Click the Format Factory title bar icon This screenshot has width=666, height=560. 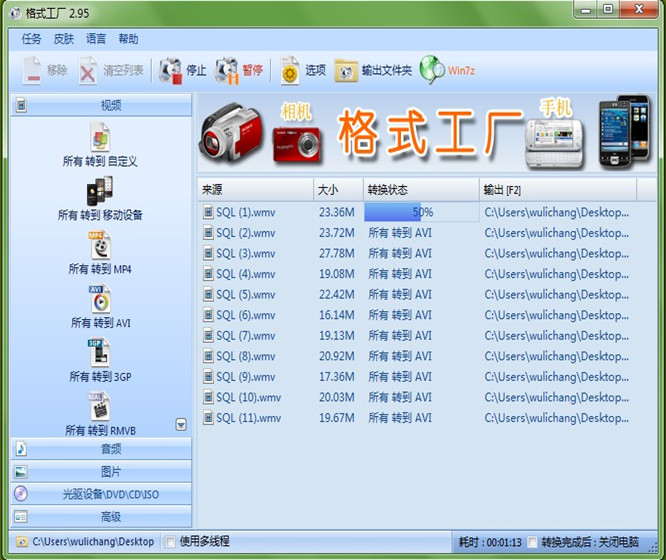(x=15, y=14)
